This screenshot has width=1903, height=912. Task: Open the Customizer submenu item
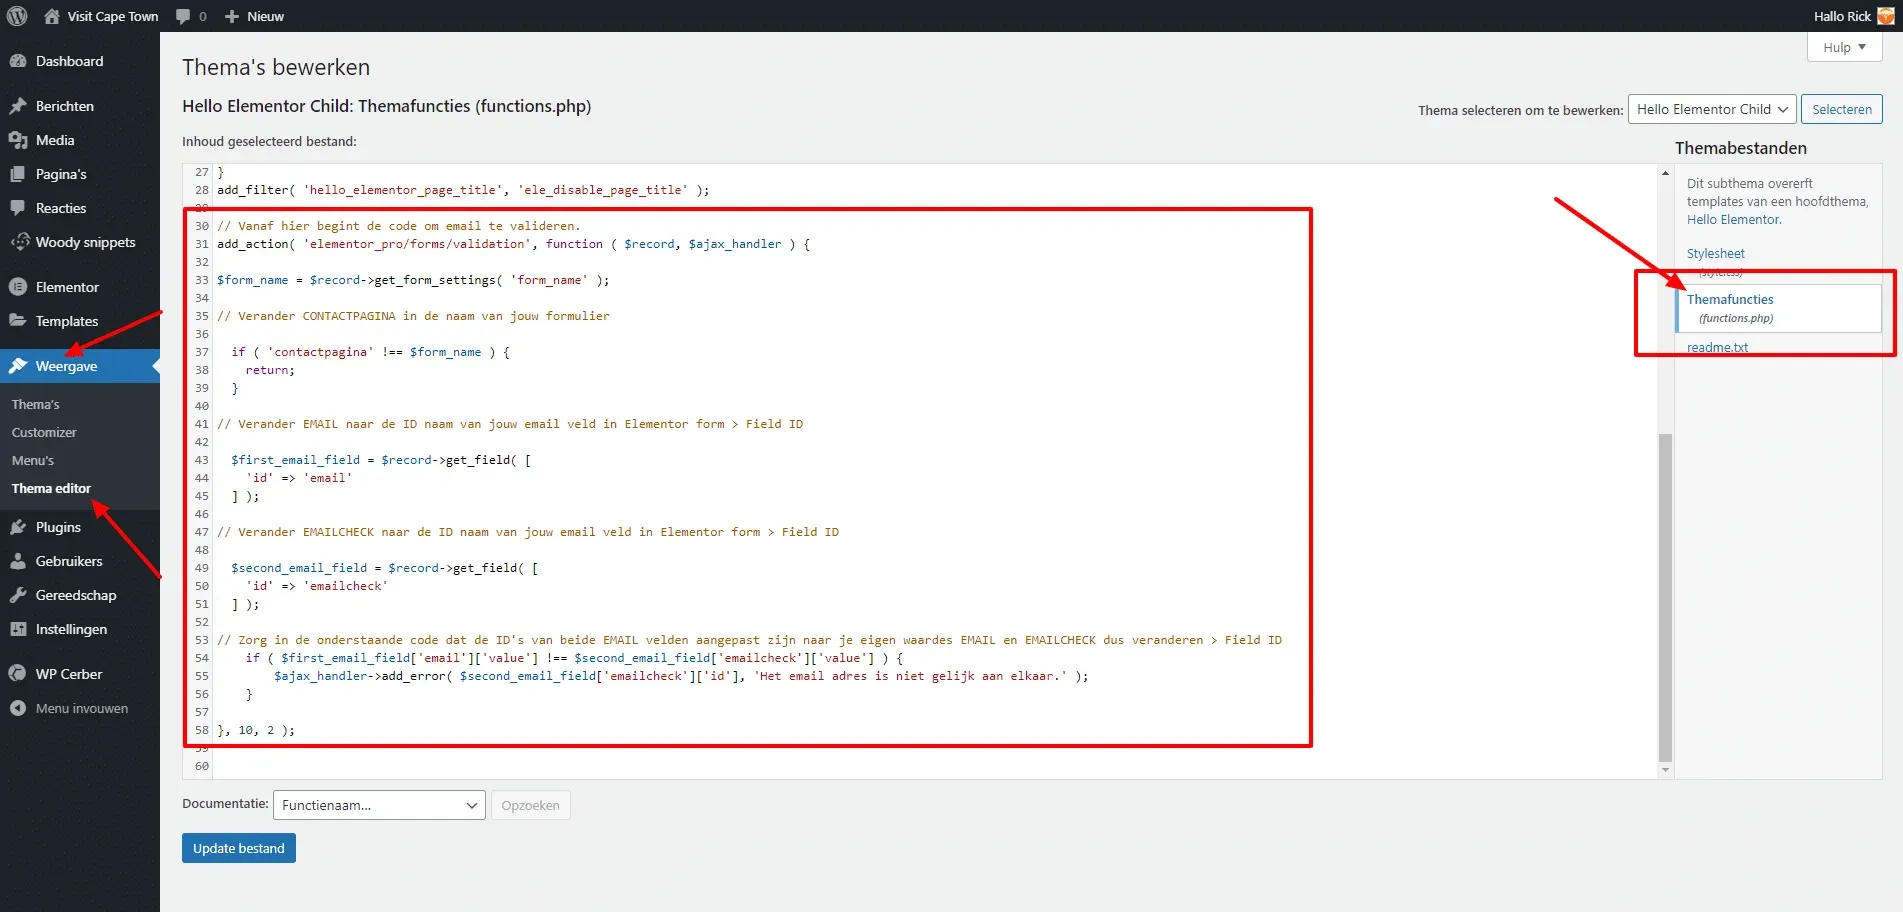click(x=44, y=432)
